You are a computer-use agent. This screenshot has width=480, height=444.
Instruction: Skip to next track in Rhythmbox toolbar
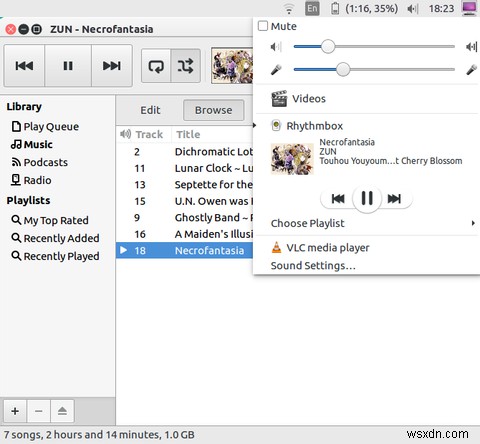pyautogui.click(x=112, y=66)
